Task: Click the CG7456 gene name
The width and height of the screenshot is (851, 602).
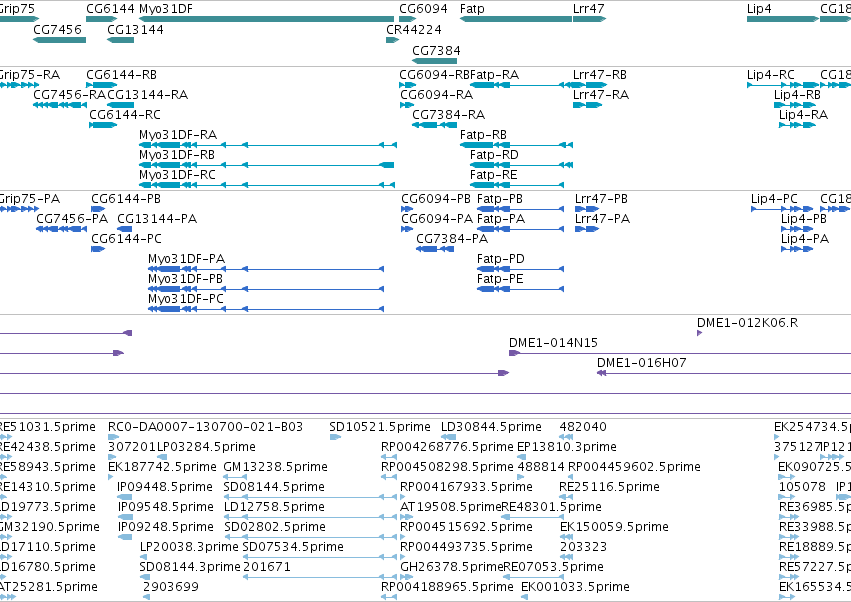Action: (x=58, y=29)
